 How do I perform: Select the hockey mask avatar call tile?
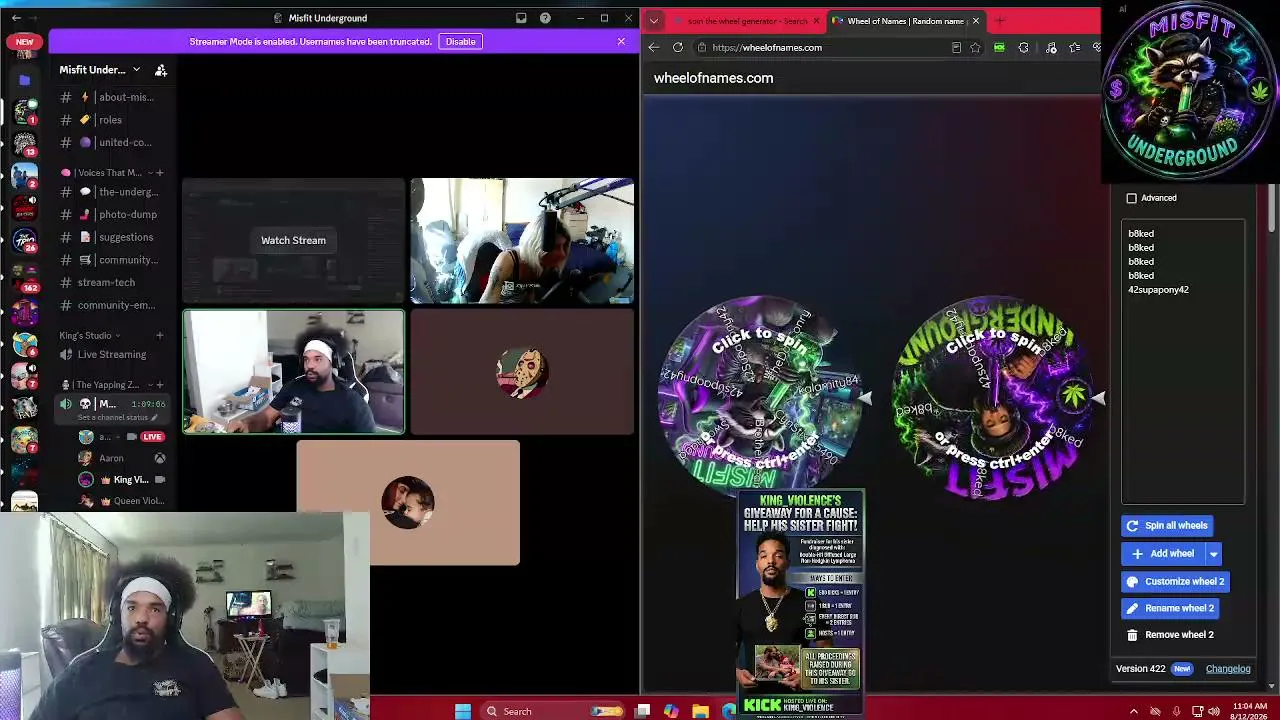pos(522,372)
